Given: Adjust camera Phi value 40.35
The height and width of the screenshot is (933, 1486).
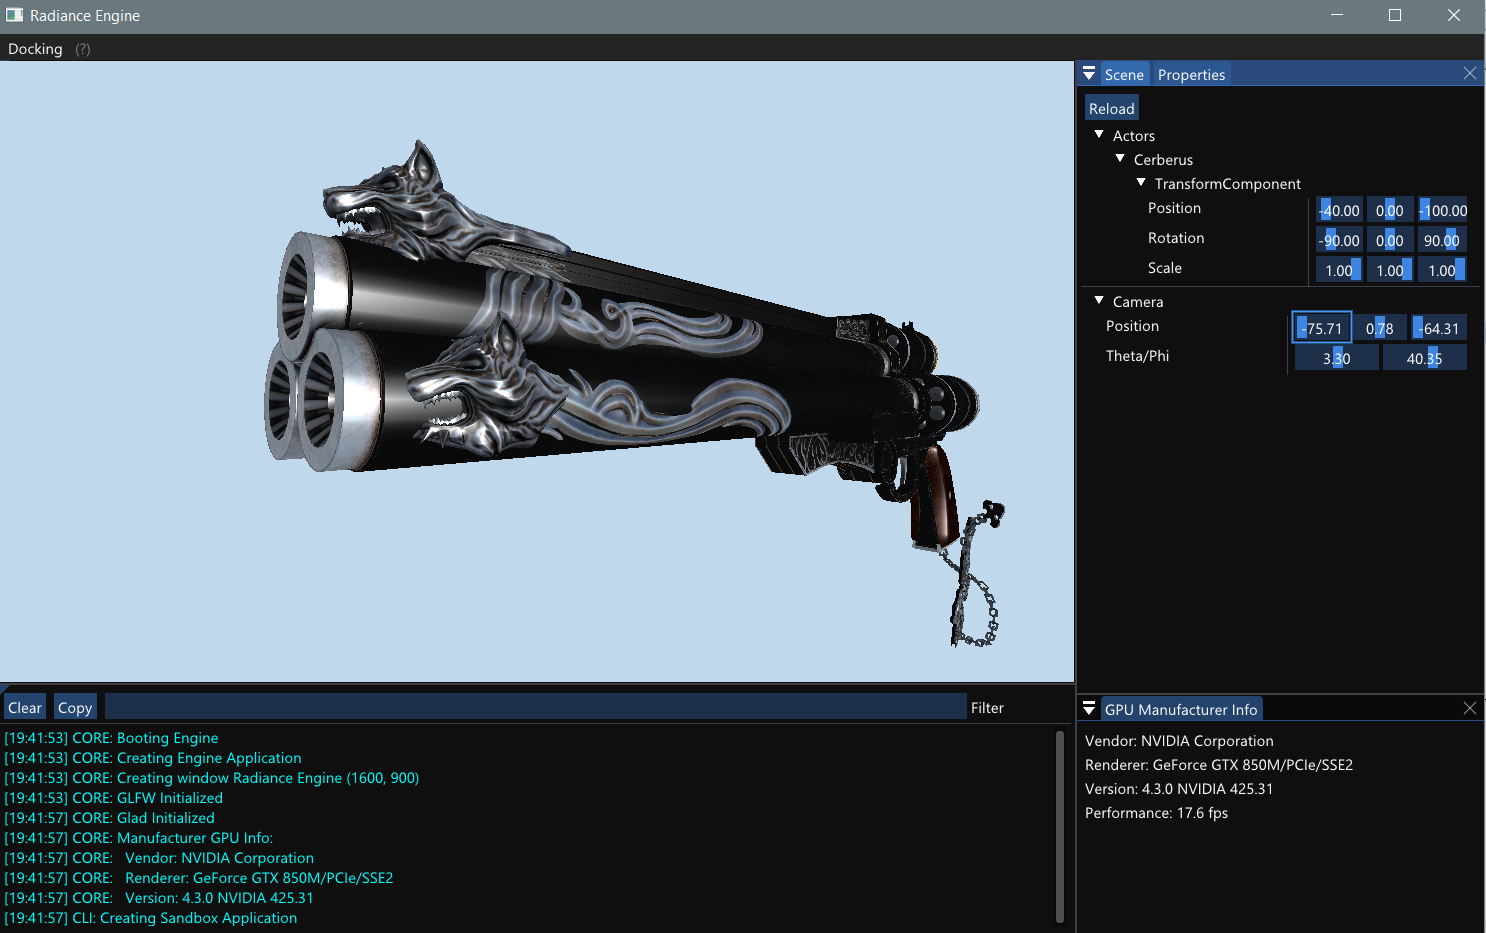Looking at the screenshot, I should [1425, 358].
